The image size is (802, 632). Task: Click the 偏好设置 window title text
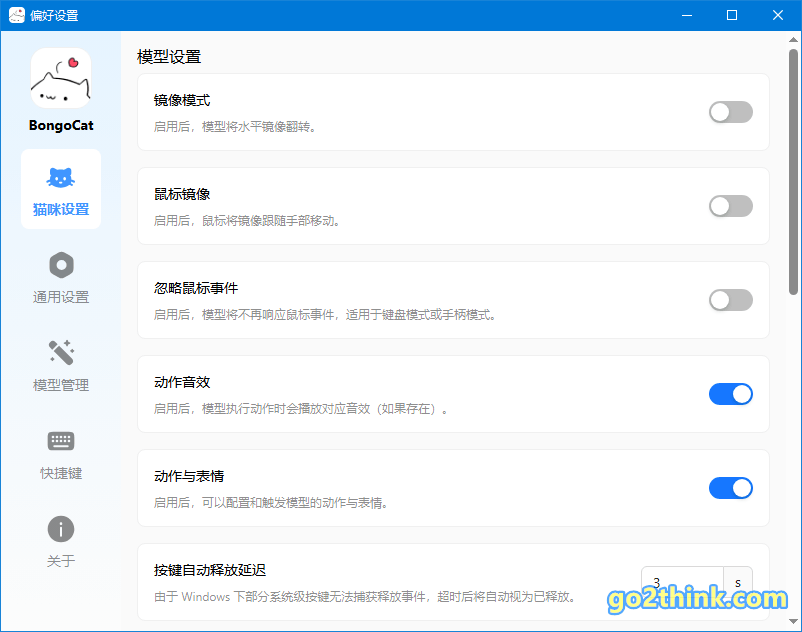[54, 16]
